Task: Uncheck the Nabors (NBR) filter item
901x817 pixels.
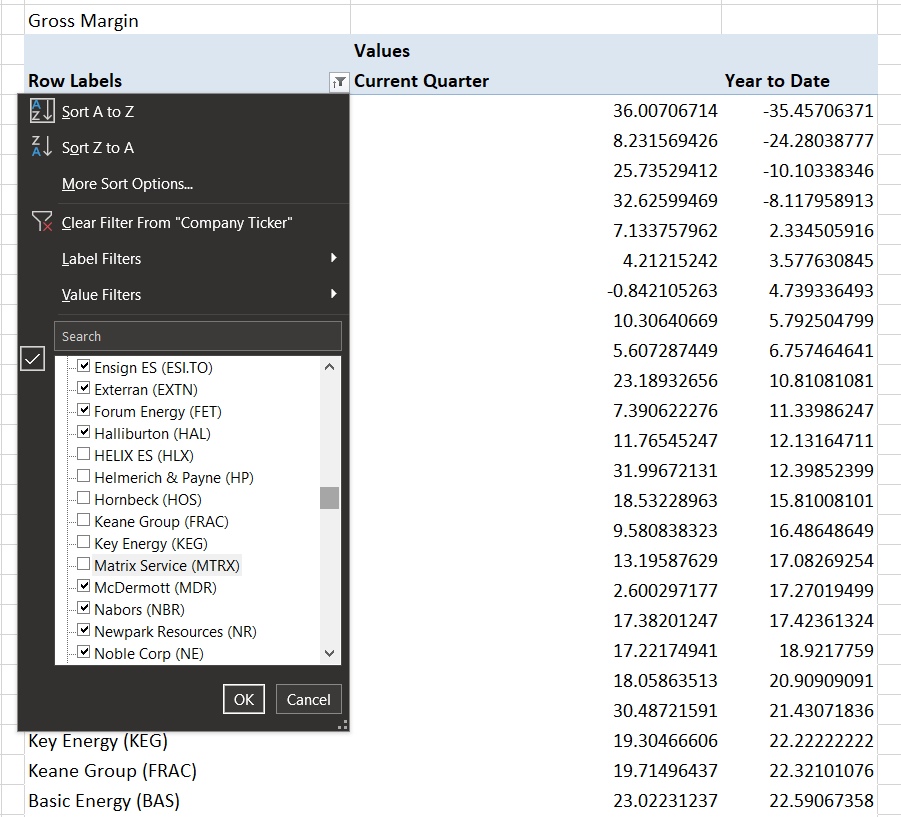Action: tap(84, 609)
